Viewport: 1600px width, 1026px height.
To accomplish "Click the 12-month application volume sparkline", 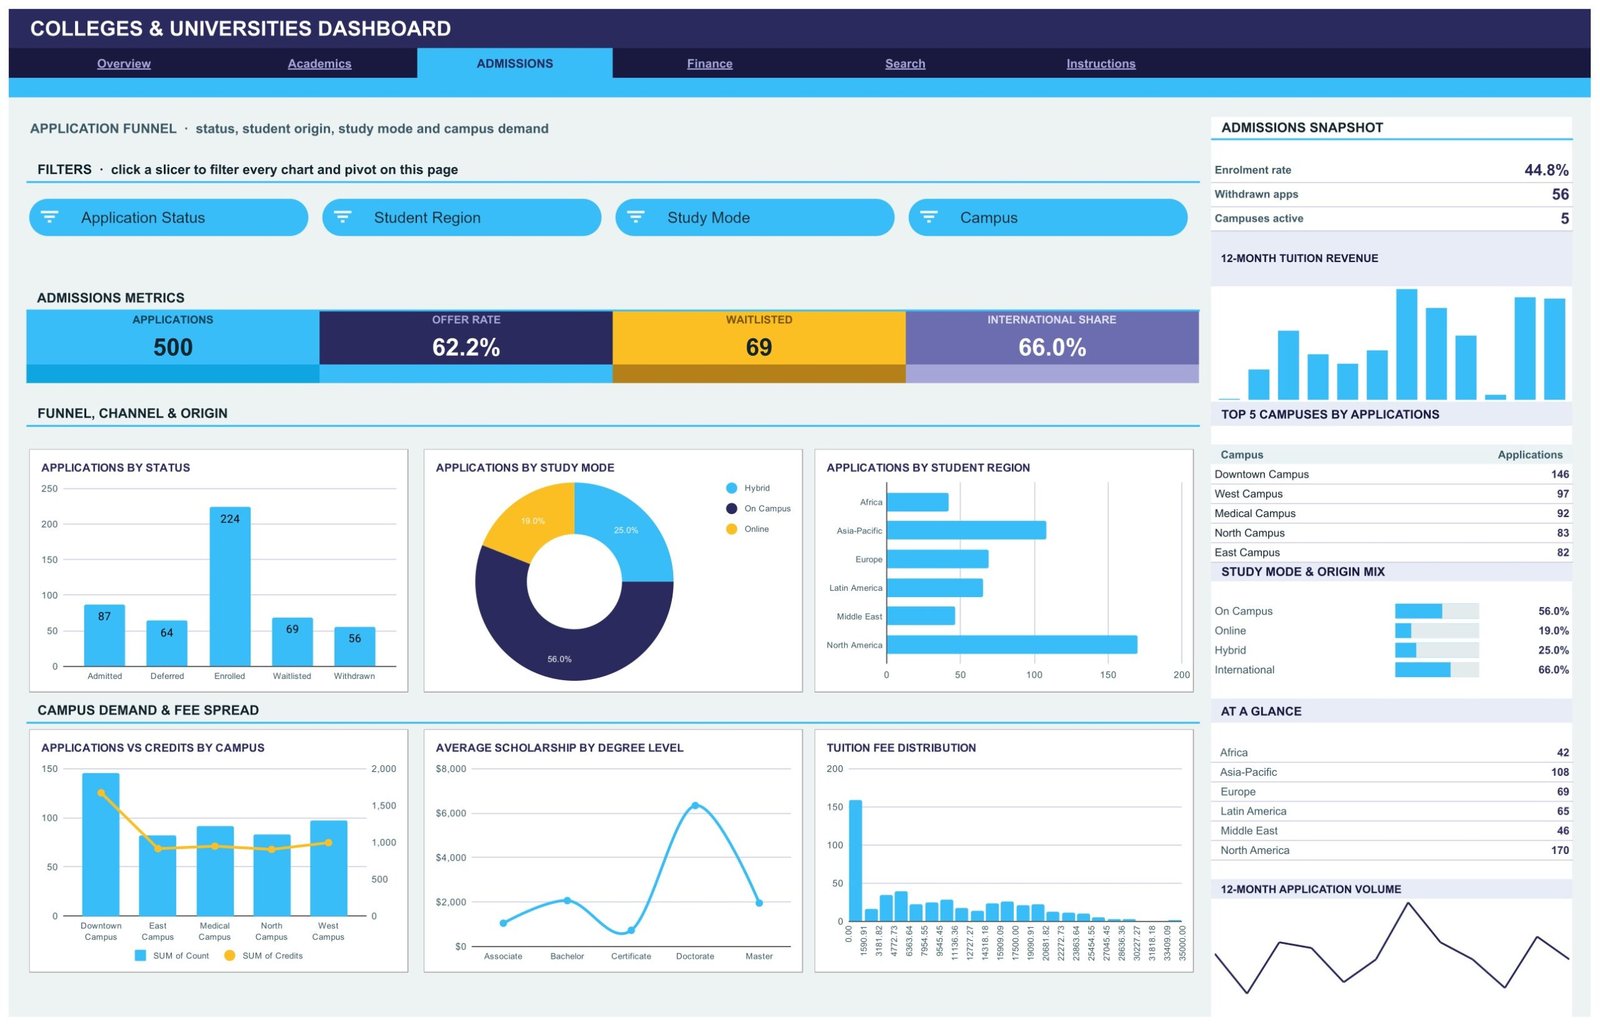I will (1391, 947).
